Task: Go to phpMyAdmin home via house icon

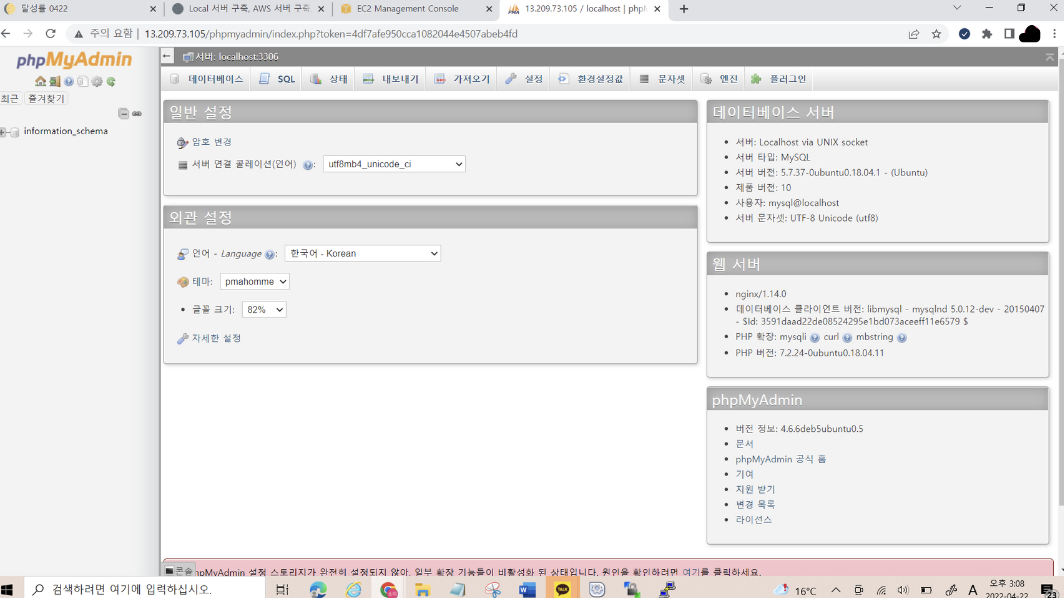Action: tap(40, 81)
